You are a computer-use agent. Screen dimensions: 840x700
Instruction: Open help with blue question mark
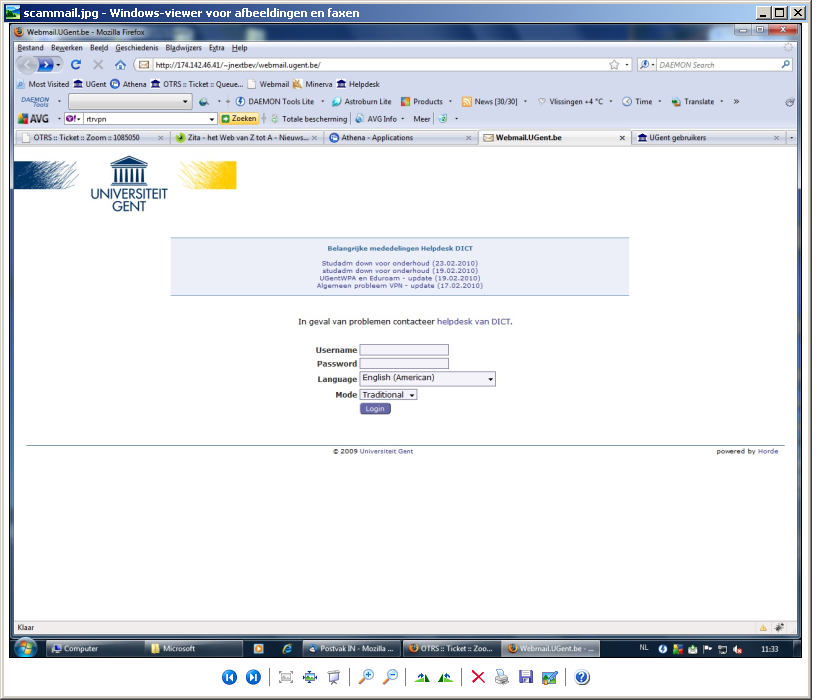582,677
